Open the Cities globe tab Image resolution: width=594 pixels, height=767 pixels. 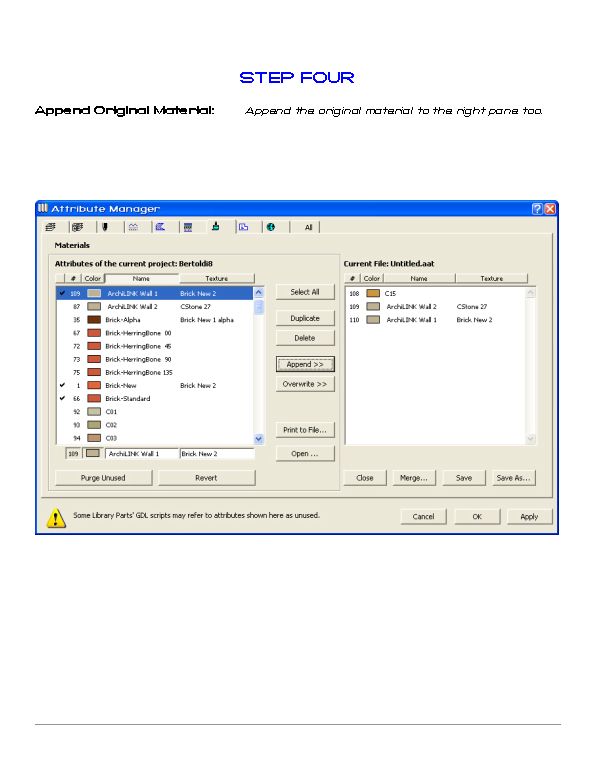[x=271, y=227]
